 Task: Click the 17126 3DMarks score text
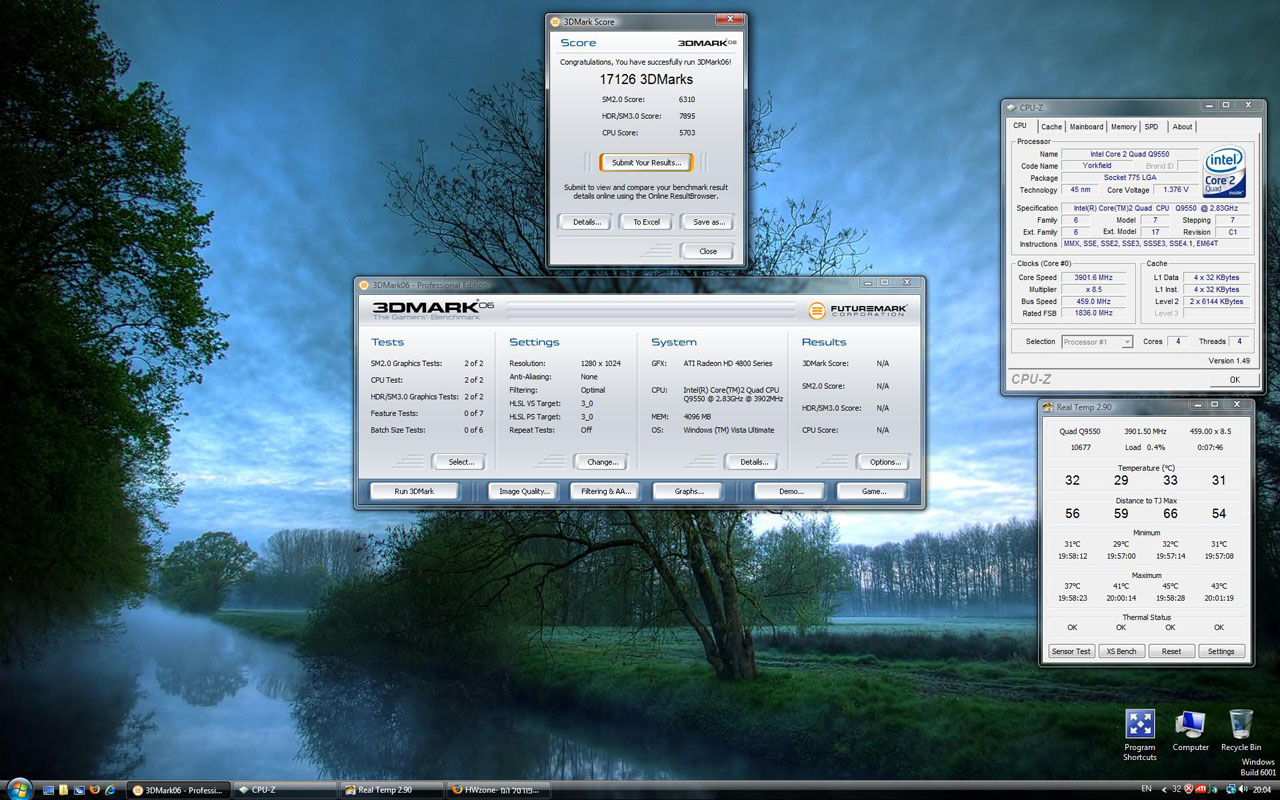[646, 79]
